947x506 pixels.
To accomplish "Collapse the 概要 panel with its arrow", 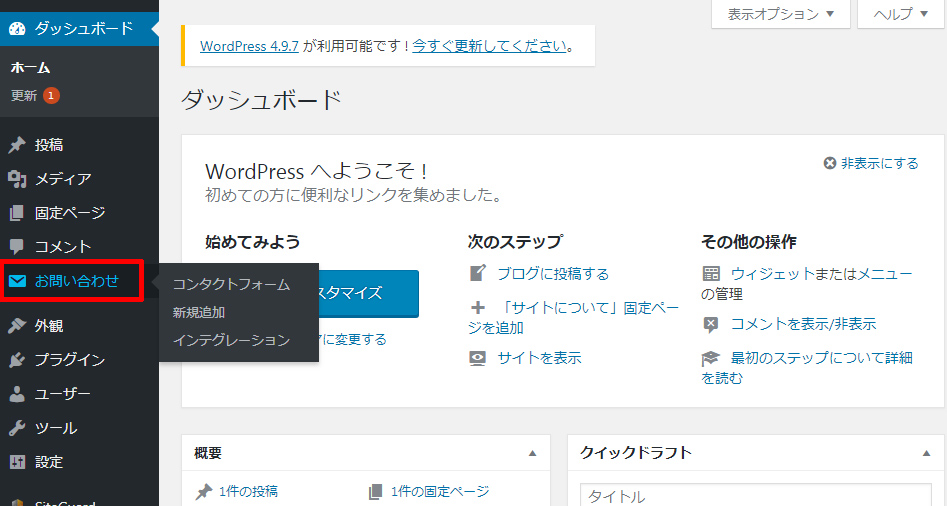I will click(x=533, y=453).
